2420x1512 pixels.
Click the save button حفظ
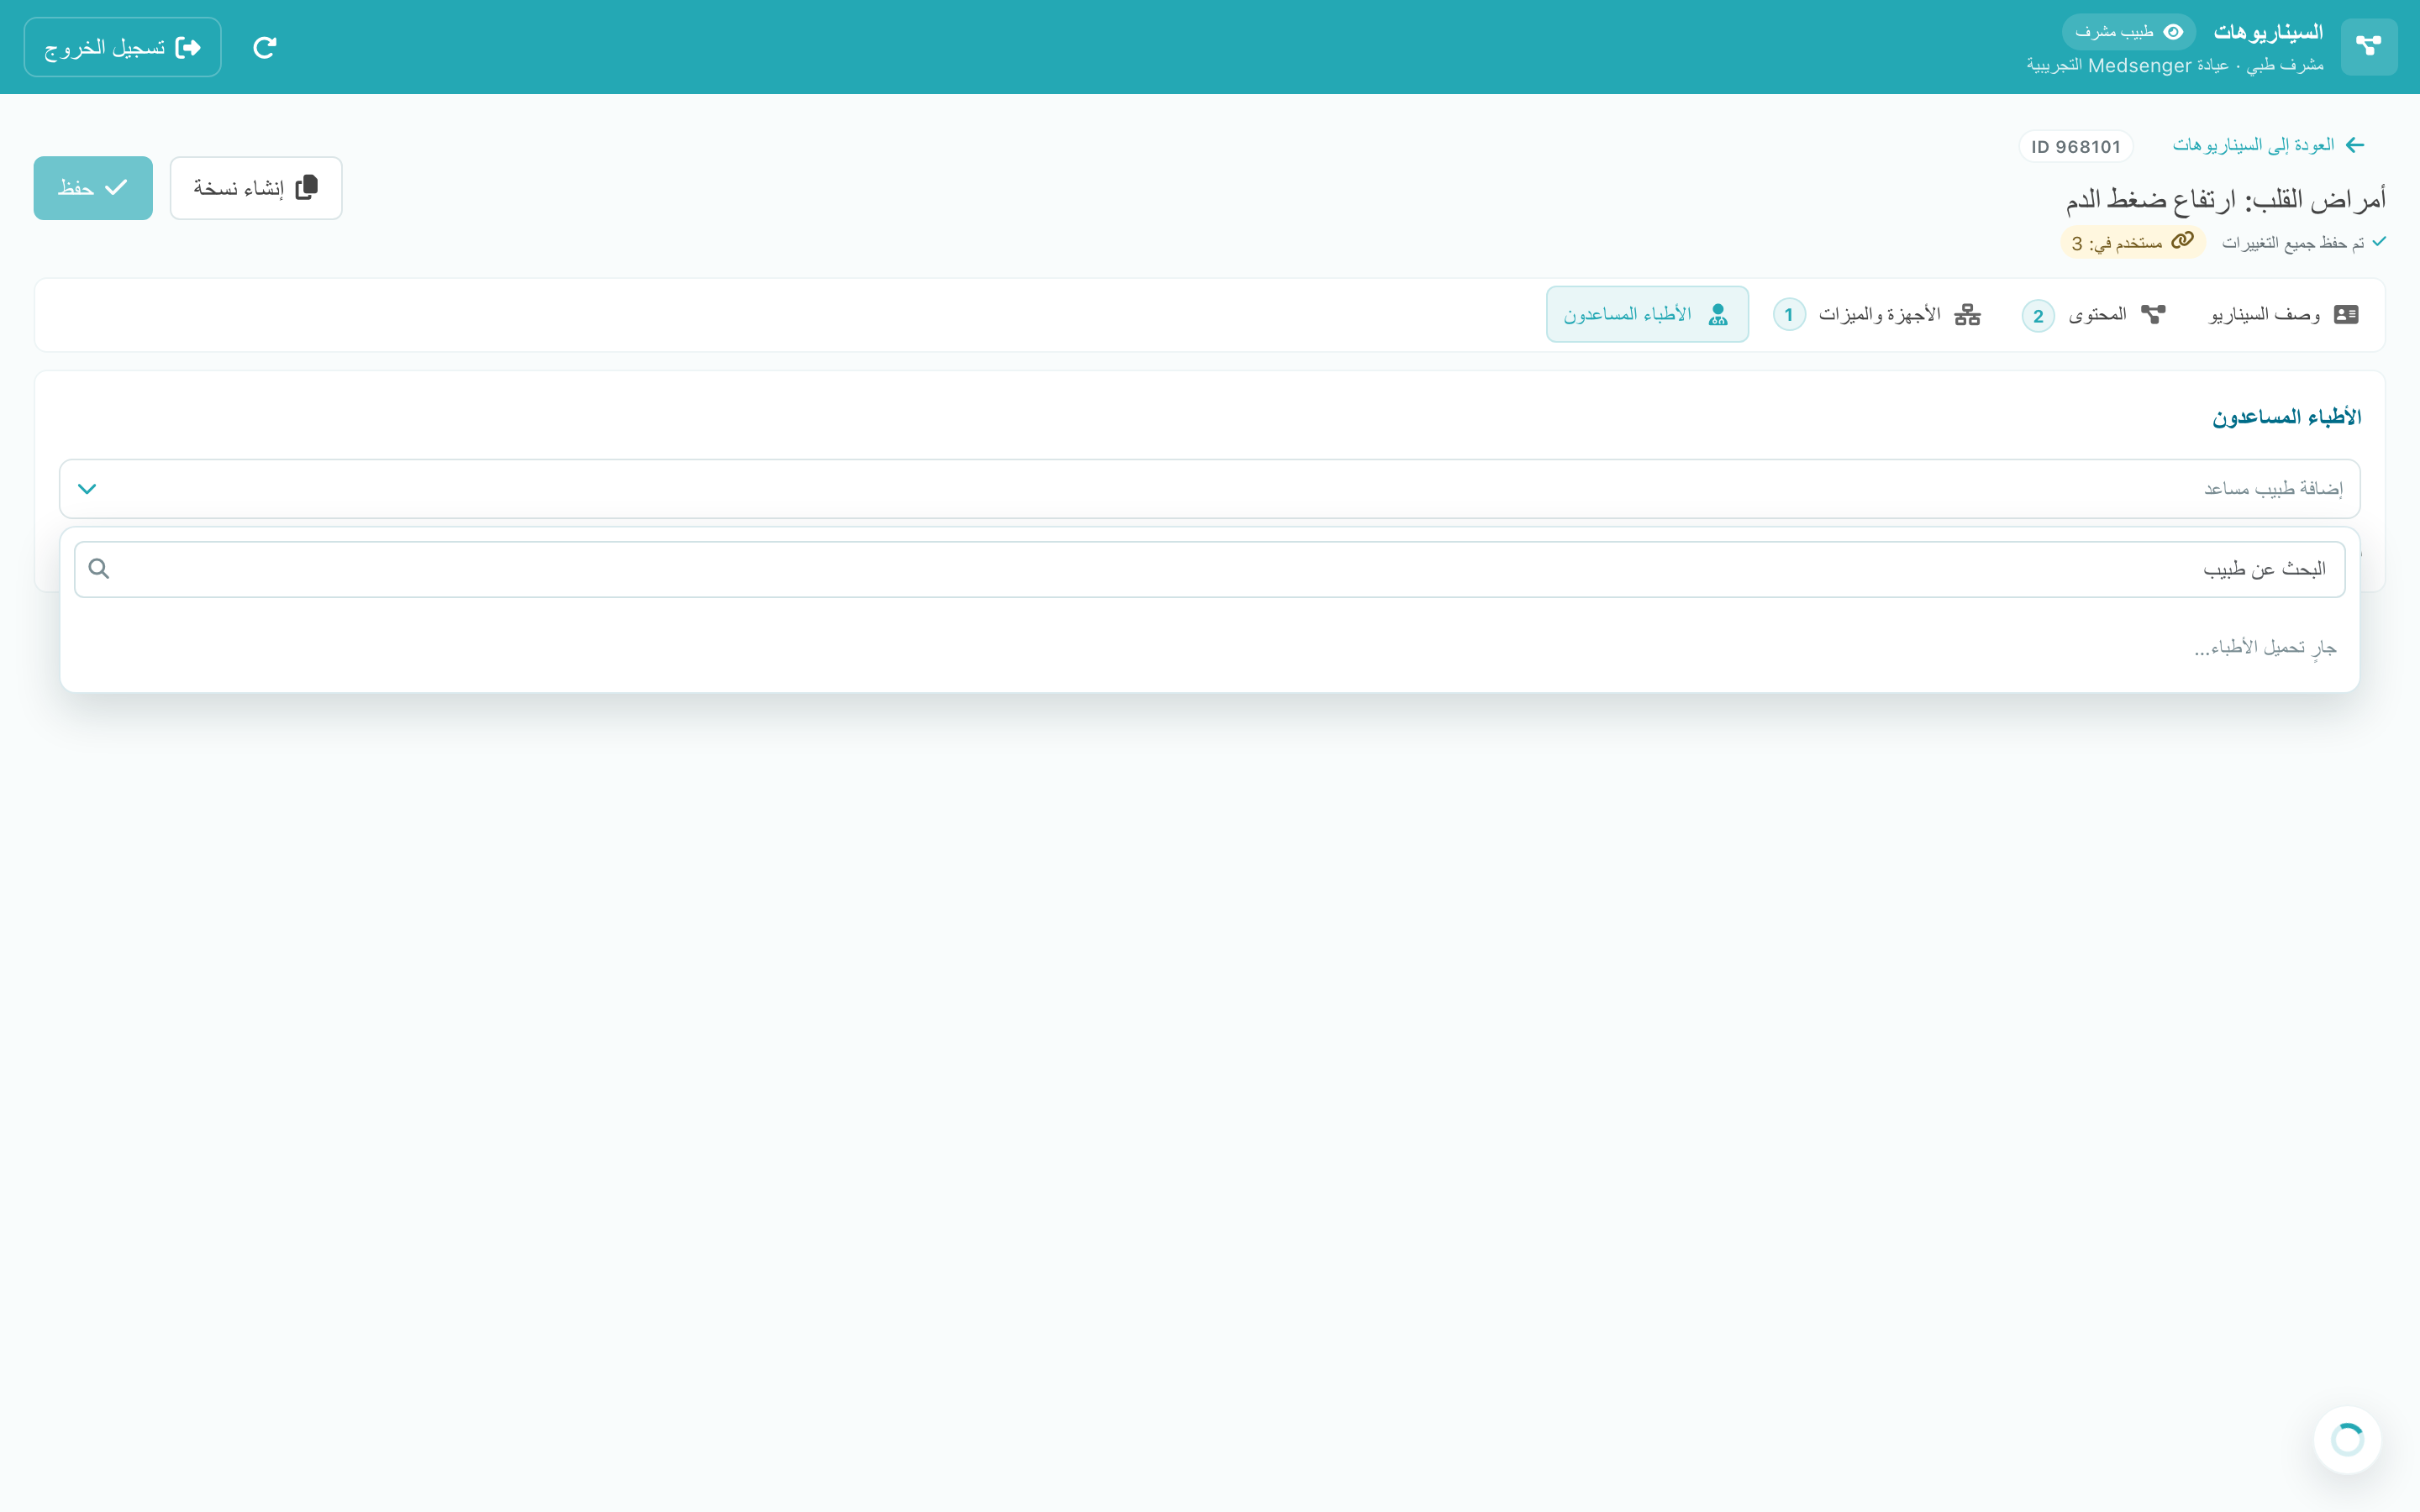tap(93, 188)
